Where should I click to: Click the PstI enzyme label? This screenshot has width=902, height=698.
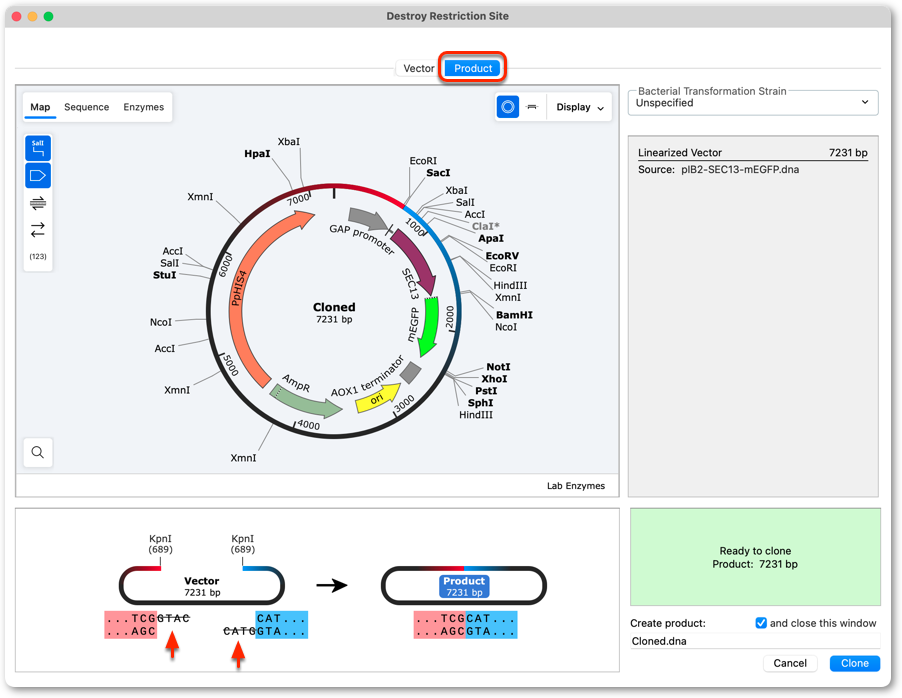click(486, 391)
